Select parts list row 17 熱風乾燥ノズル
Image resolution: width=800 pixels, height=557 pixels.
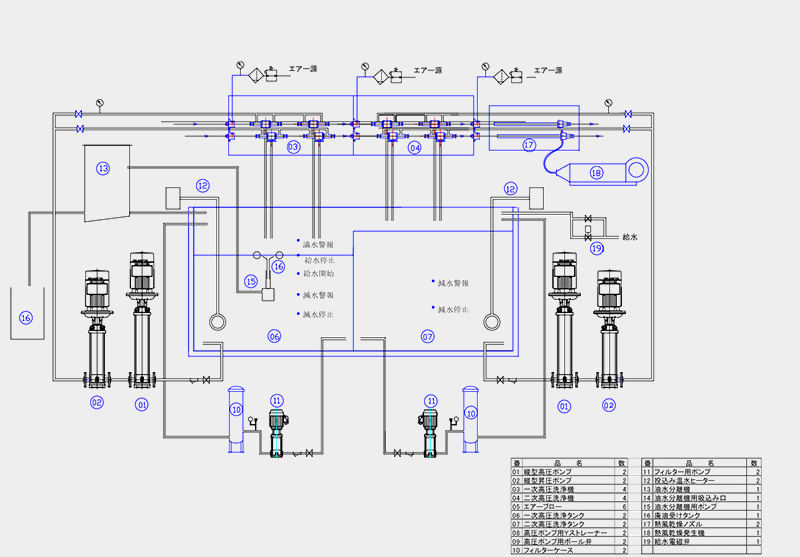click(x=702, y=524)
